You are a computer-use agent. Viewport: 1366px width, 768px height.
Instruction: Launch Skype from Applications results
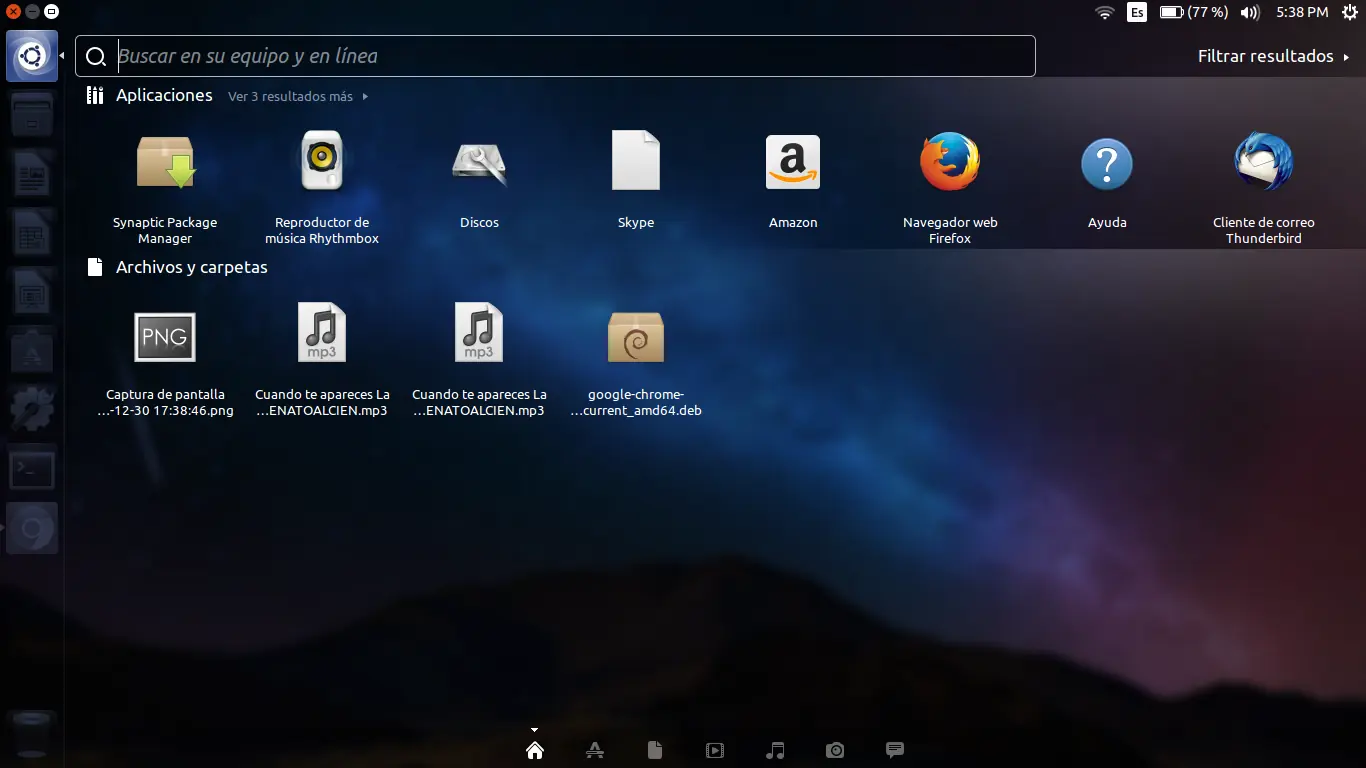(636, 160)
